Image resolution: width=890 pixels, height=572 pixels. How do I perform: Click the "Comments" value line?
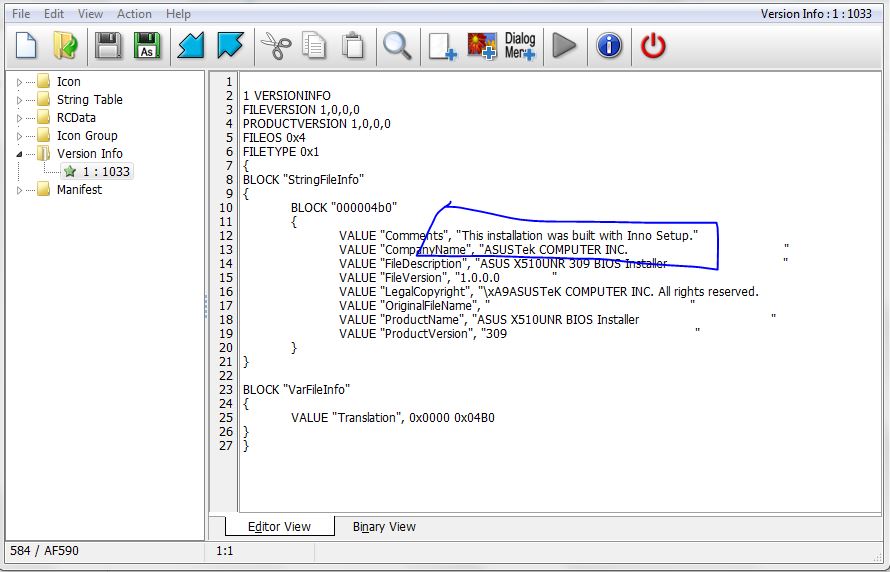point(519,235)
